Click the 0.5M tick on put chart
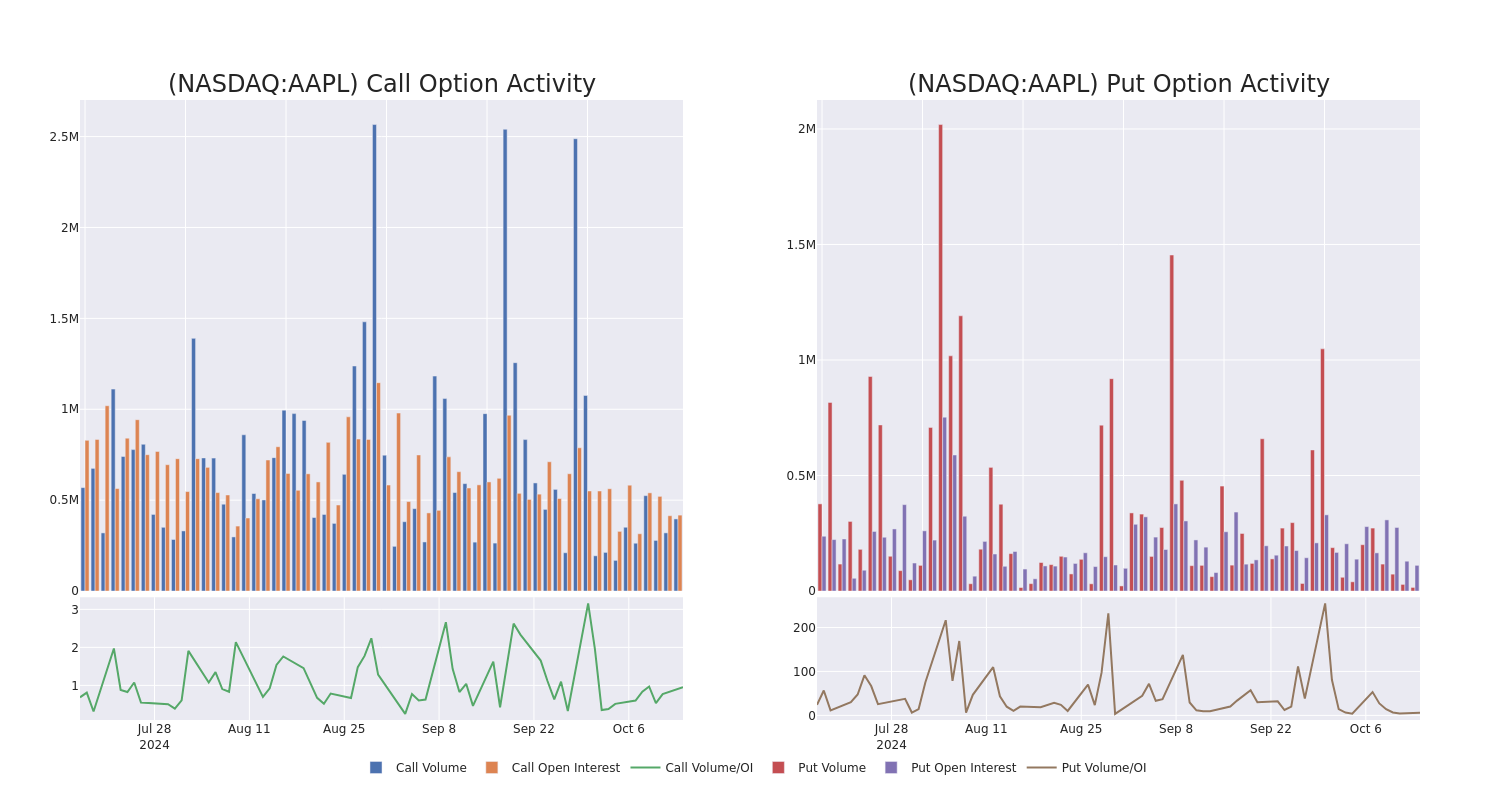 click(x=801, y=476)
